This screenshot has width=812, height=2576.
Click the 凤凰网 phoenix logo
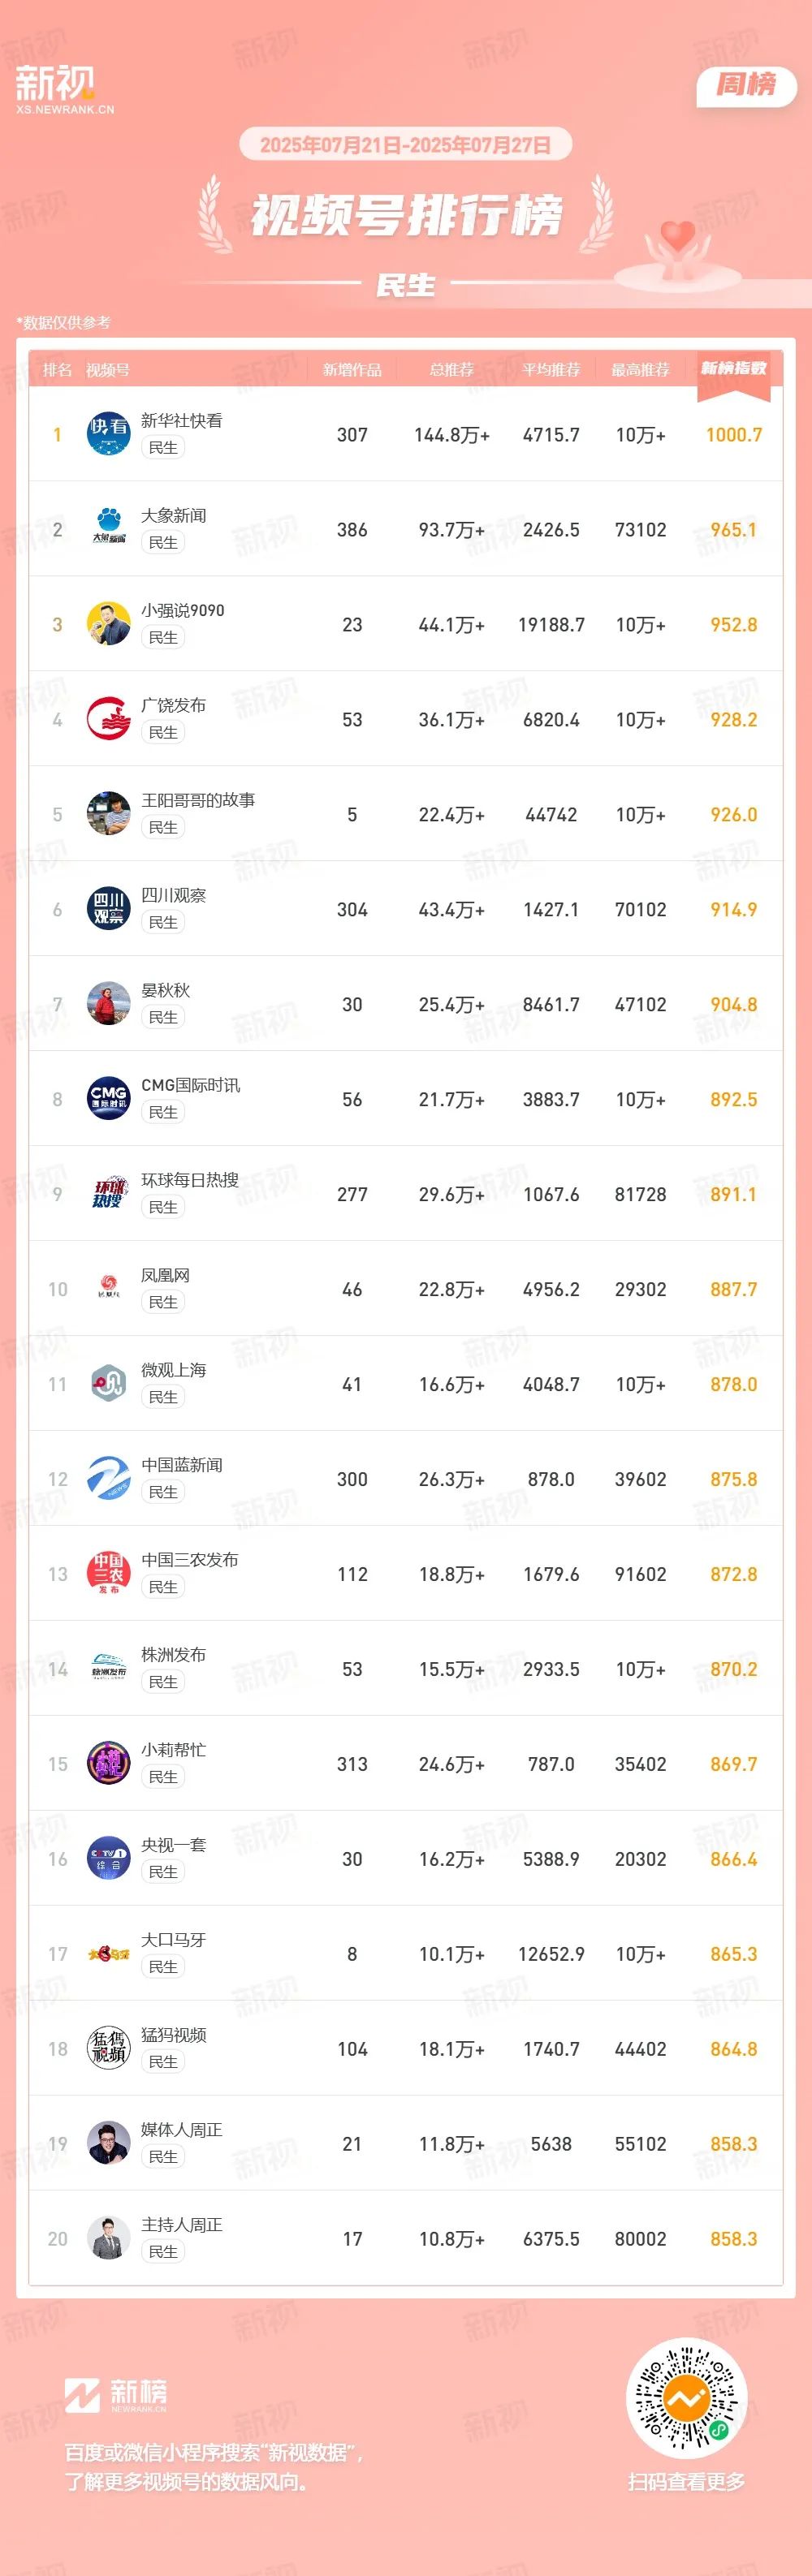(x=108, y=1289)
